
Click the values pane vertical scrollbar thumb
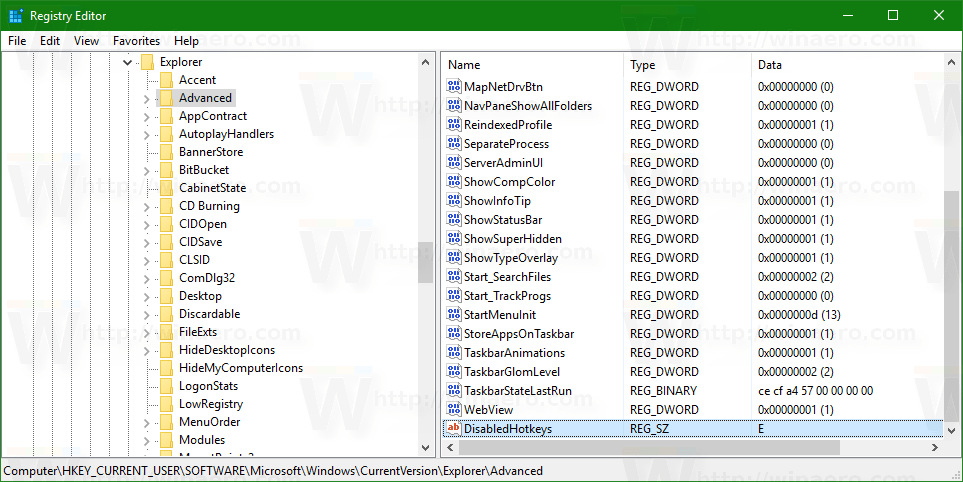(x=951, y=305)
